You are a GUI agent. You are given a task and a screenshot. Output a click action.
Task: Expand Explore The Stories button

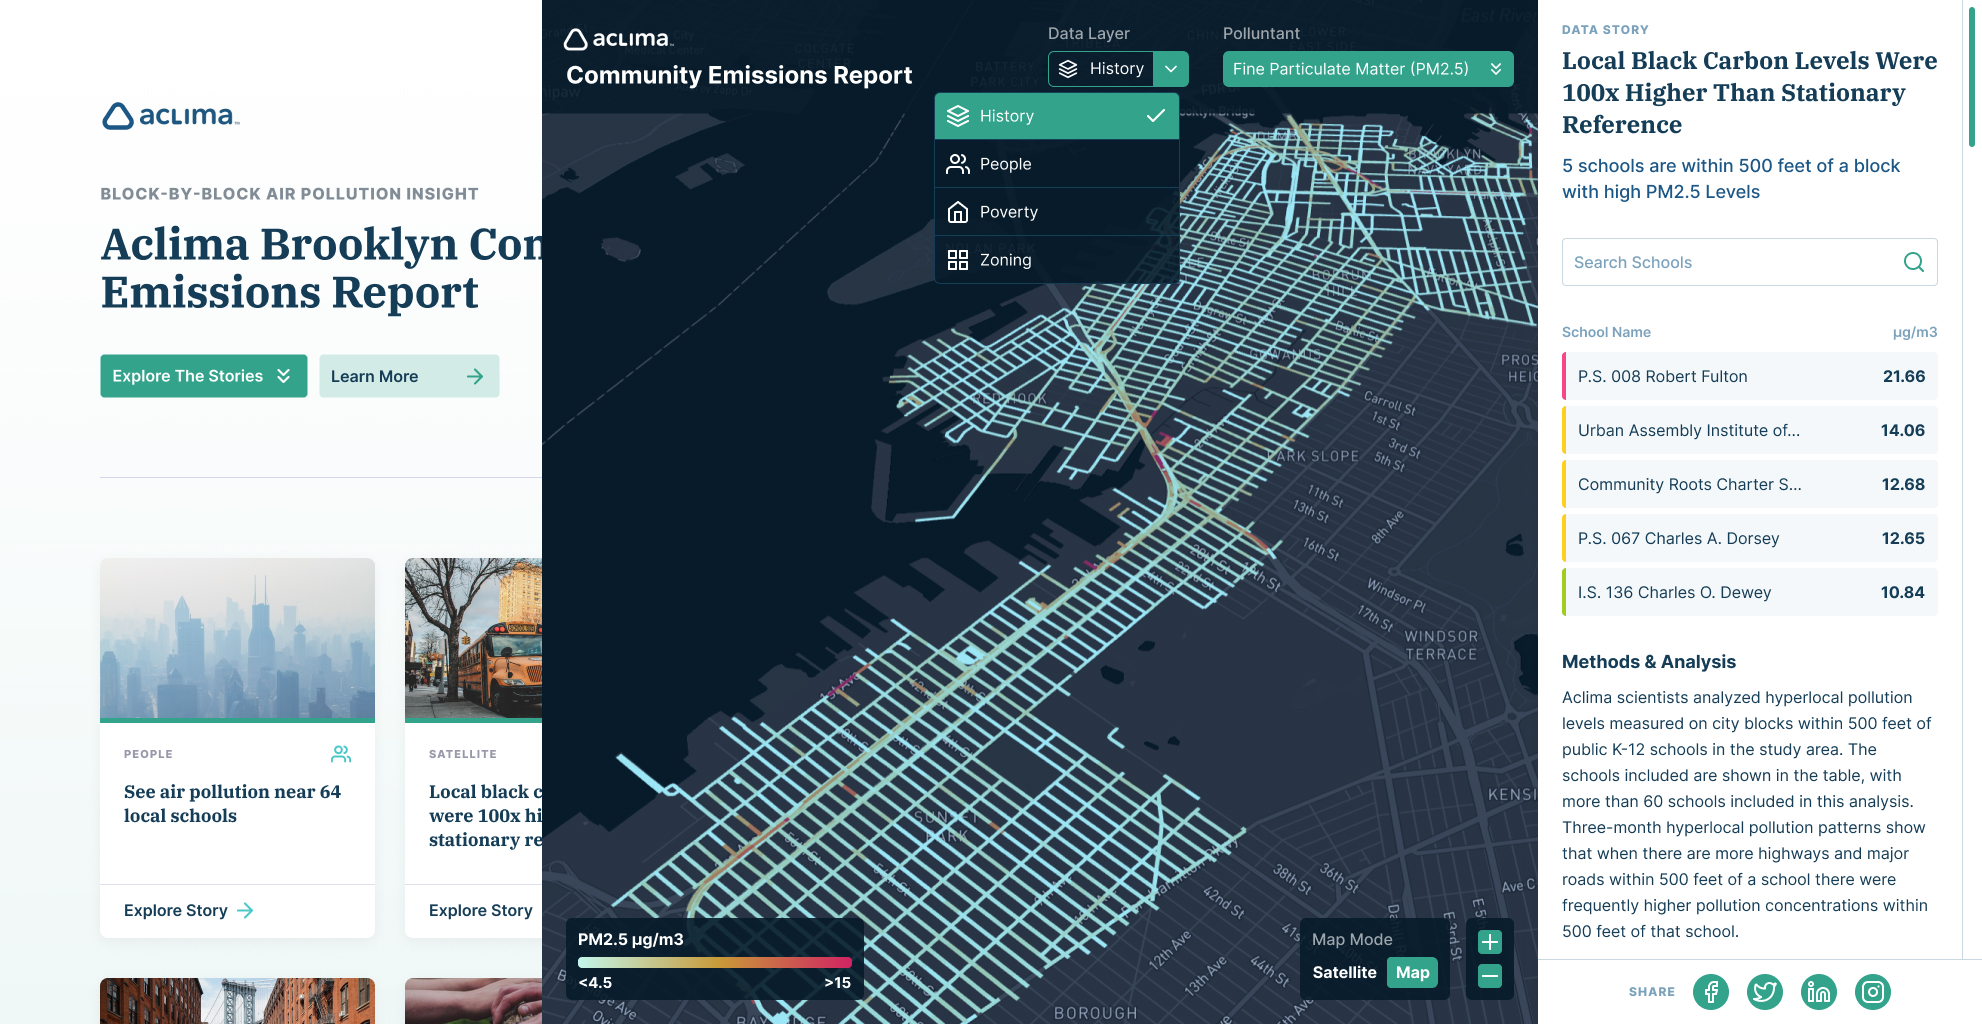(x=204, y=376)
